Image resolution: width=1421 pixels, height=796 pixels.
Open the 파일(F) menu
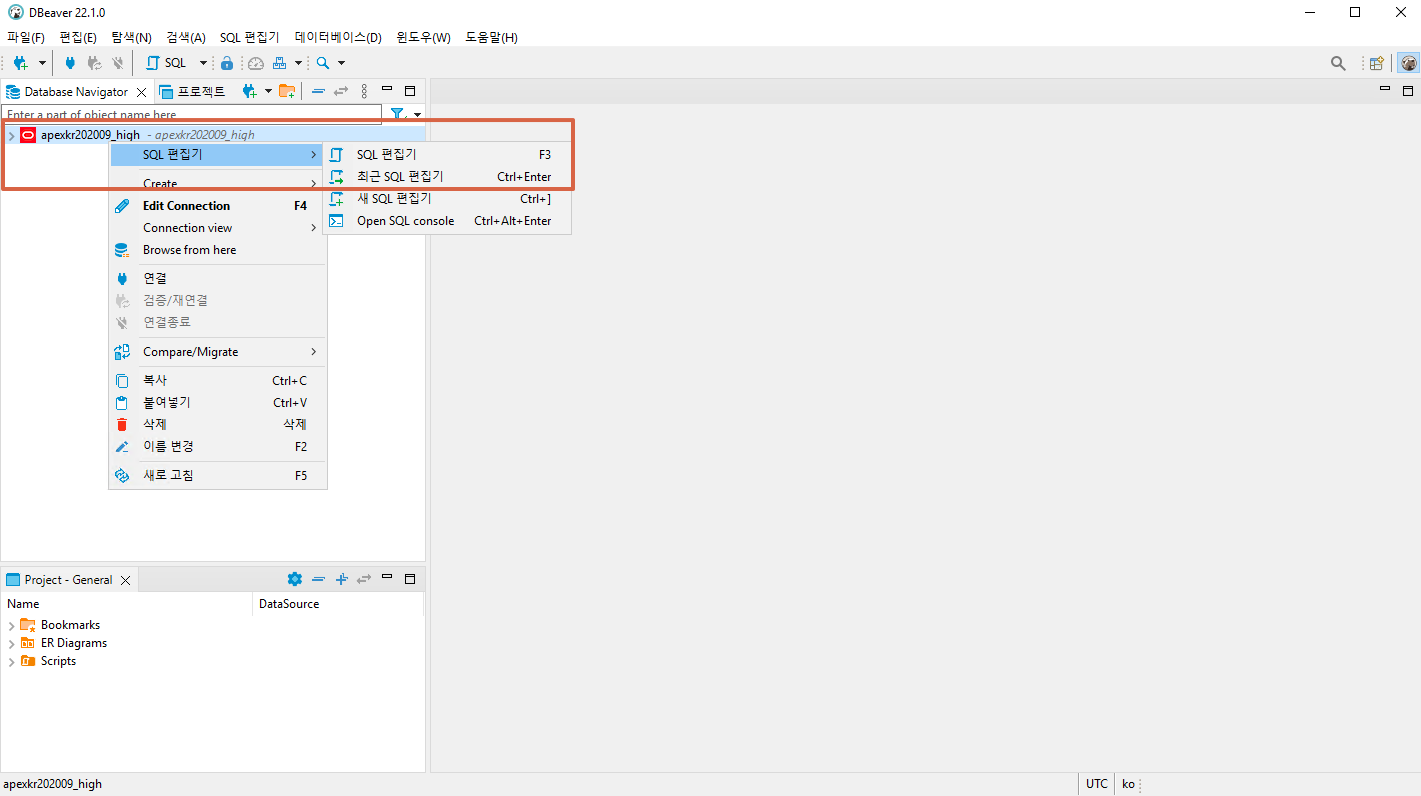(x=26, y=37)
